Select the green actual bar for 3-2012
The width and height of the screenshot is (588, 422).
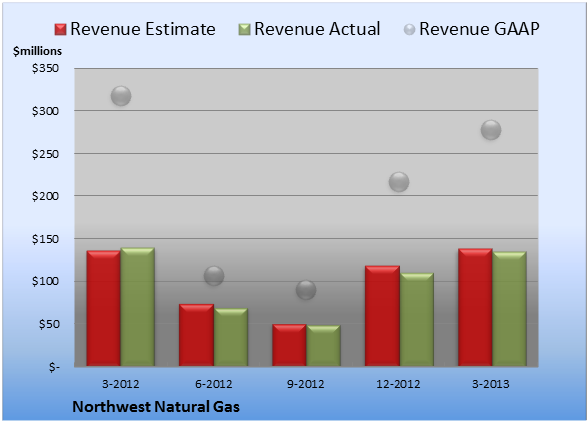click(138, 307)
